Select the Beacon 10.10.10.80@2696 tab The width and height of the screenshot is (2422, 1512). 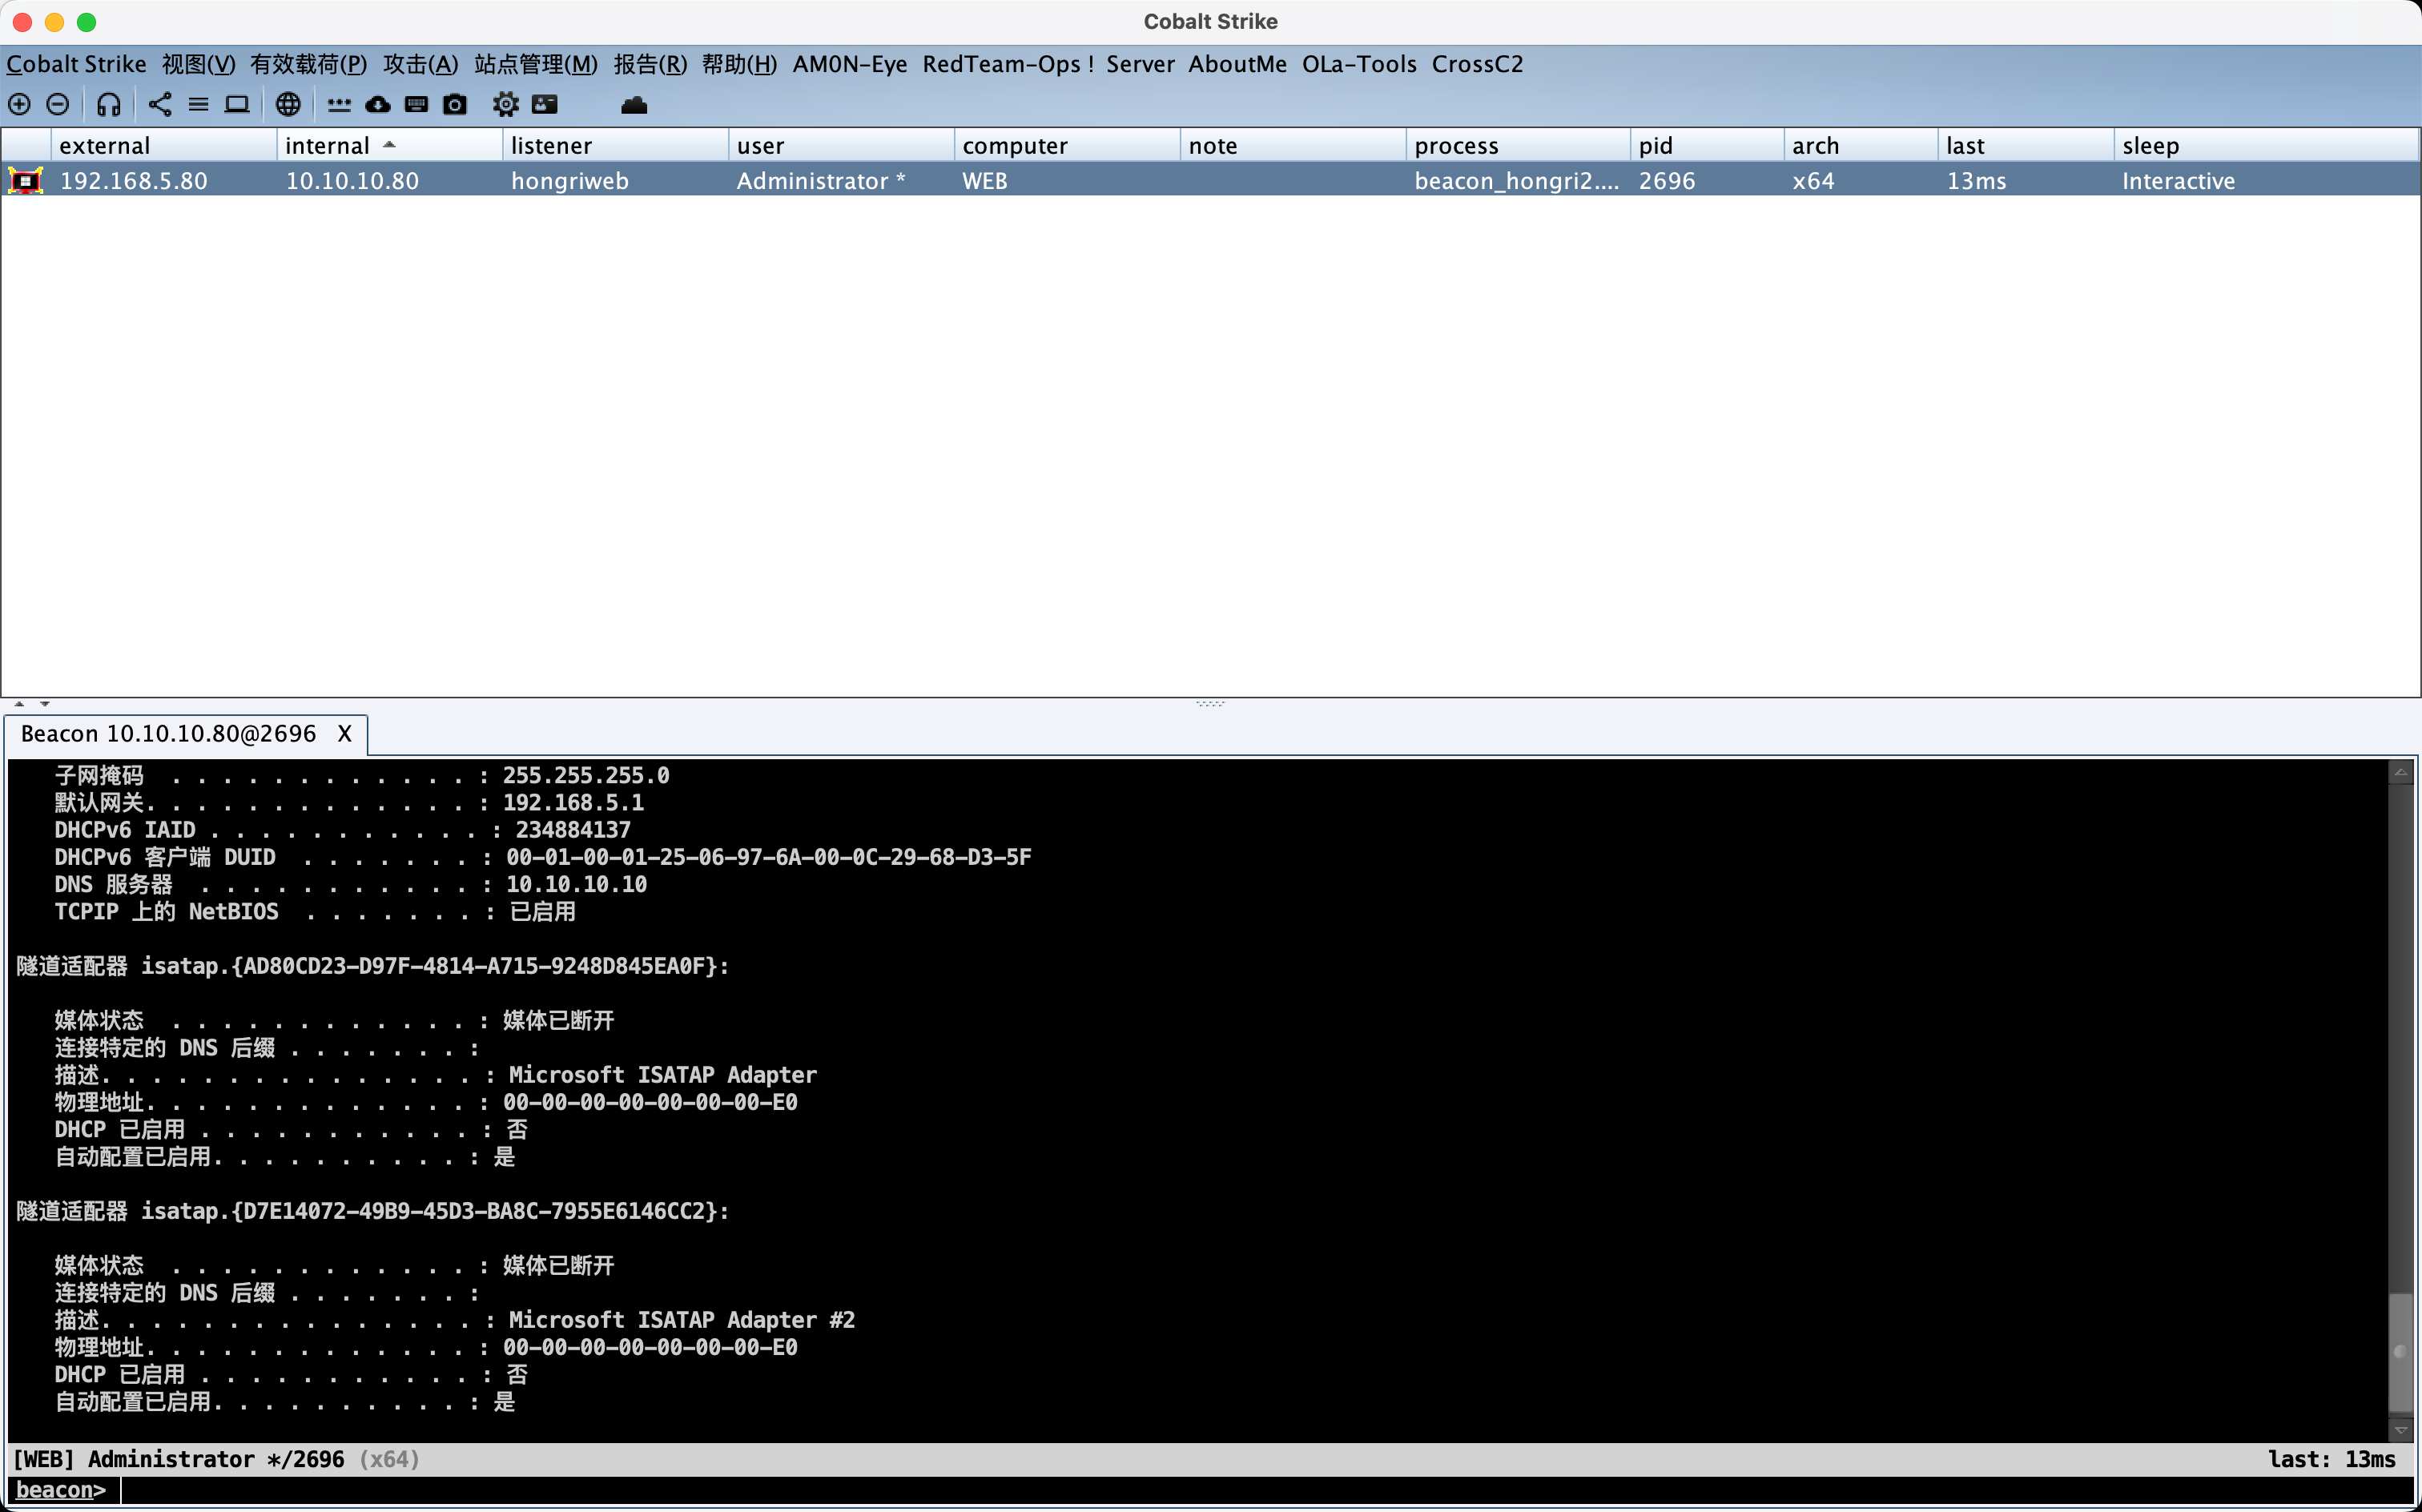point(168,734)
